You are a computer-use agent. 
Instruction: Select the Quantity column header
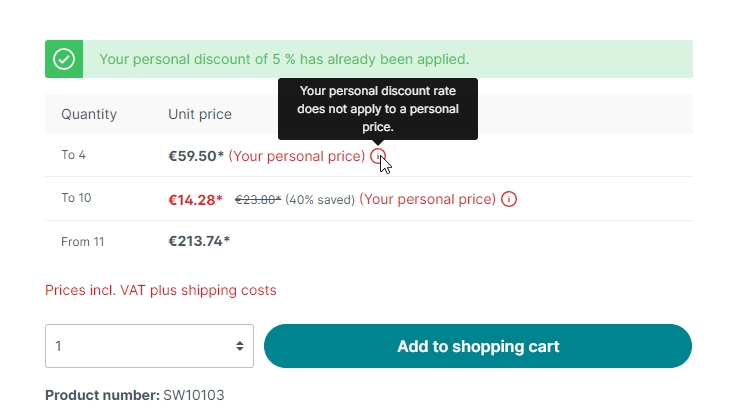pyautogui.click(x=89, y=114)
